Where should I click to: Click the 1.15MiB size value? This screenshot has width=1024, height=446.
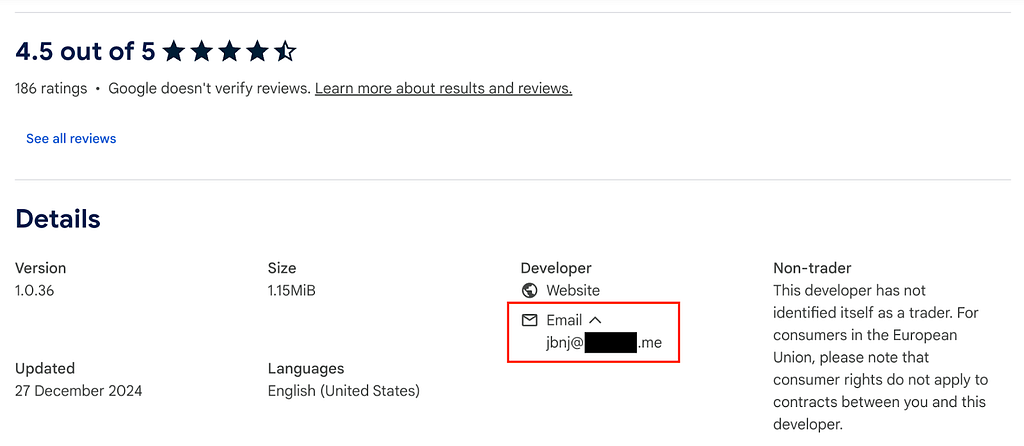pos(291,291)
